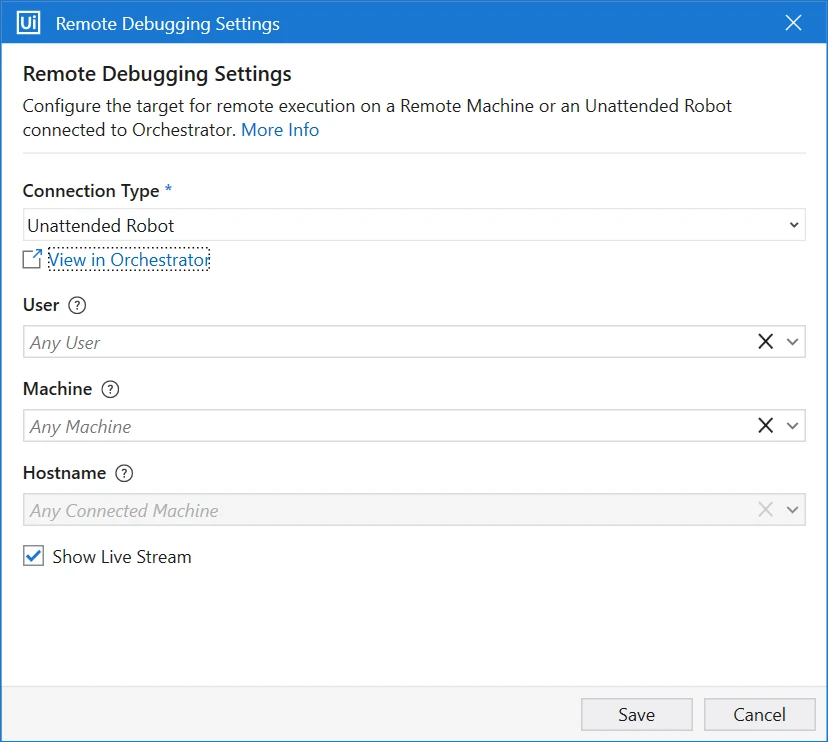828x742 pixels.
Task: Expand the Machine dropdown chevron
Action: tap(792, 426)
